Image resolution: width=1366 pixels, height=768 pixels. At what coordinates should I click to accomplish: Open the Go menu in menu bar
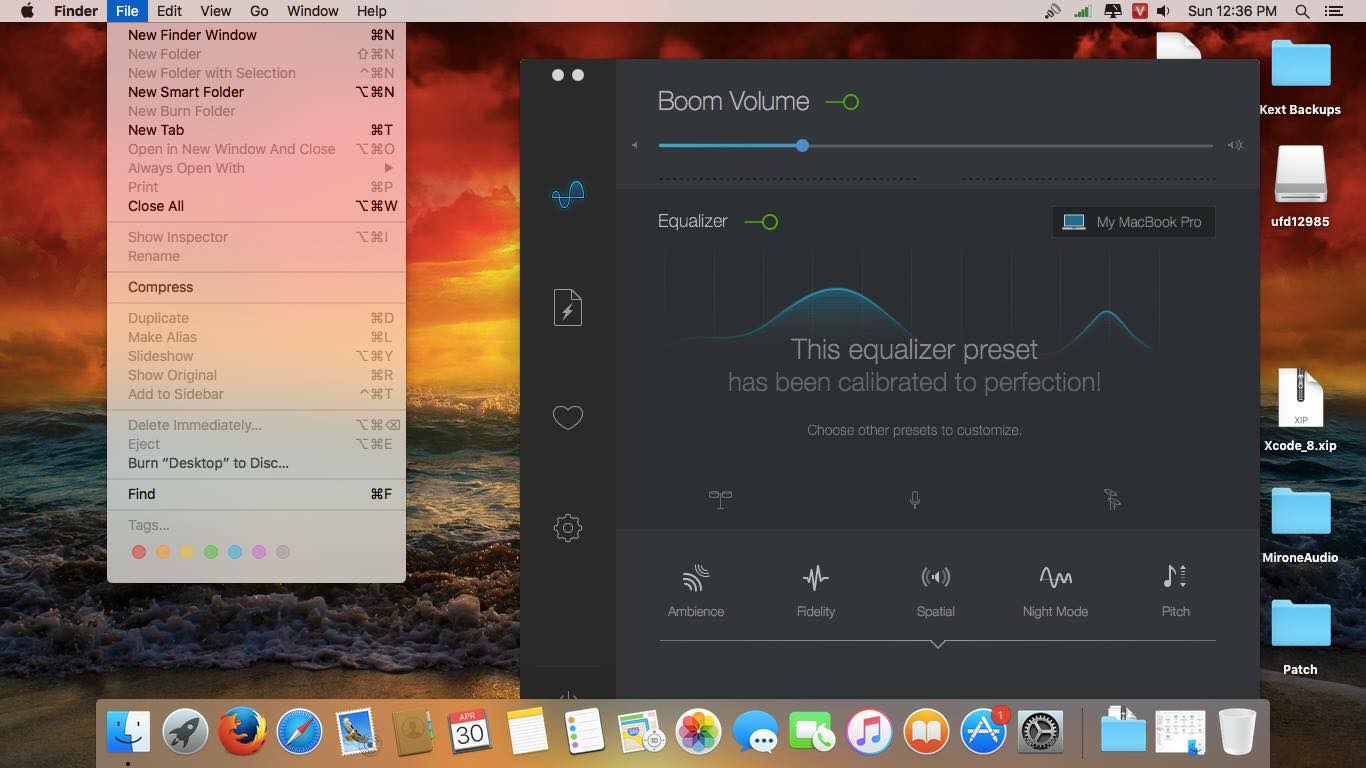pyautogui.click(x=259, y=11)
